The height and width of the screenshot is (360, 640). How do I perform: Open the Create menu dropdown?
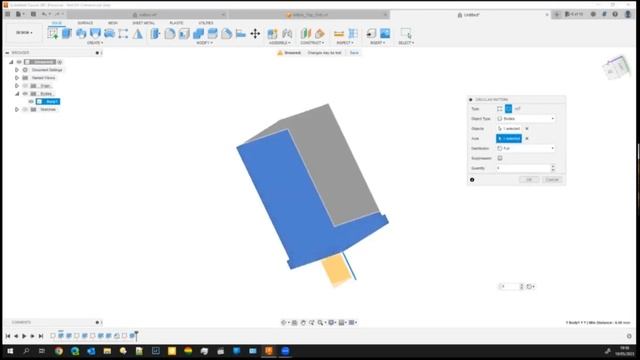(x=95, y=43)
